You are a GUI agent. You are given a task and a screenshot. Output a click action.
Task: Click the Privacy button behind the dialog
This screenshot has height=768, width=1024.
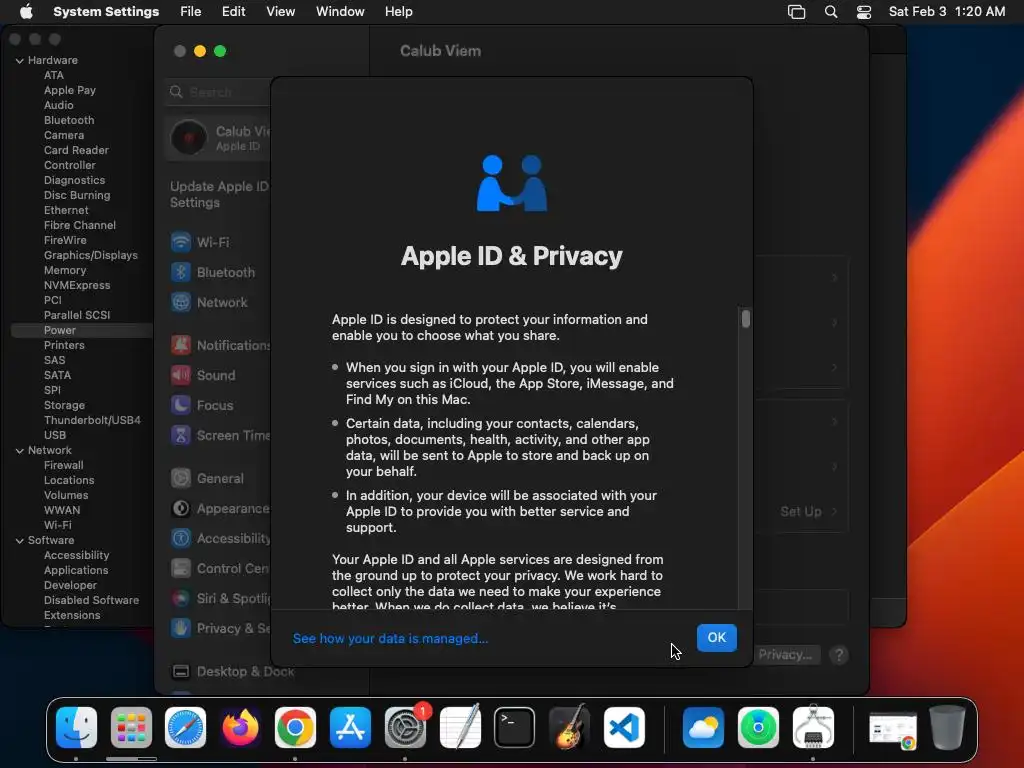[786, 654]
